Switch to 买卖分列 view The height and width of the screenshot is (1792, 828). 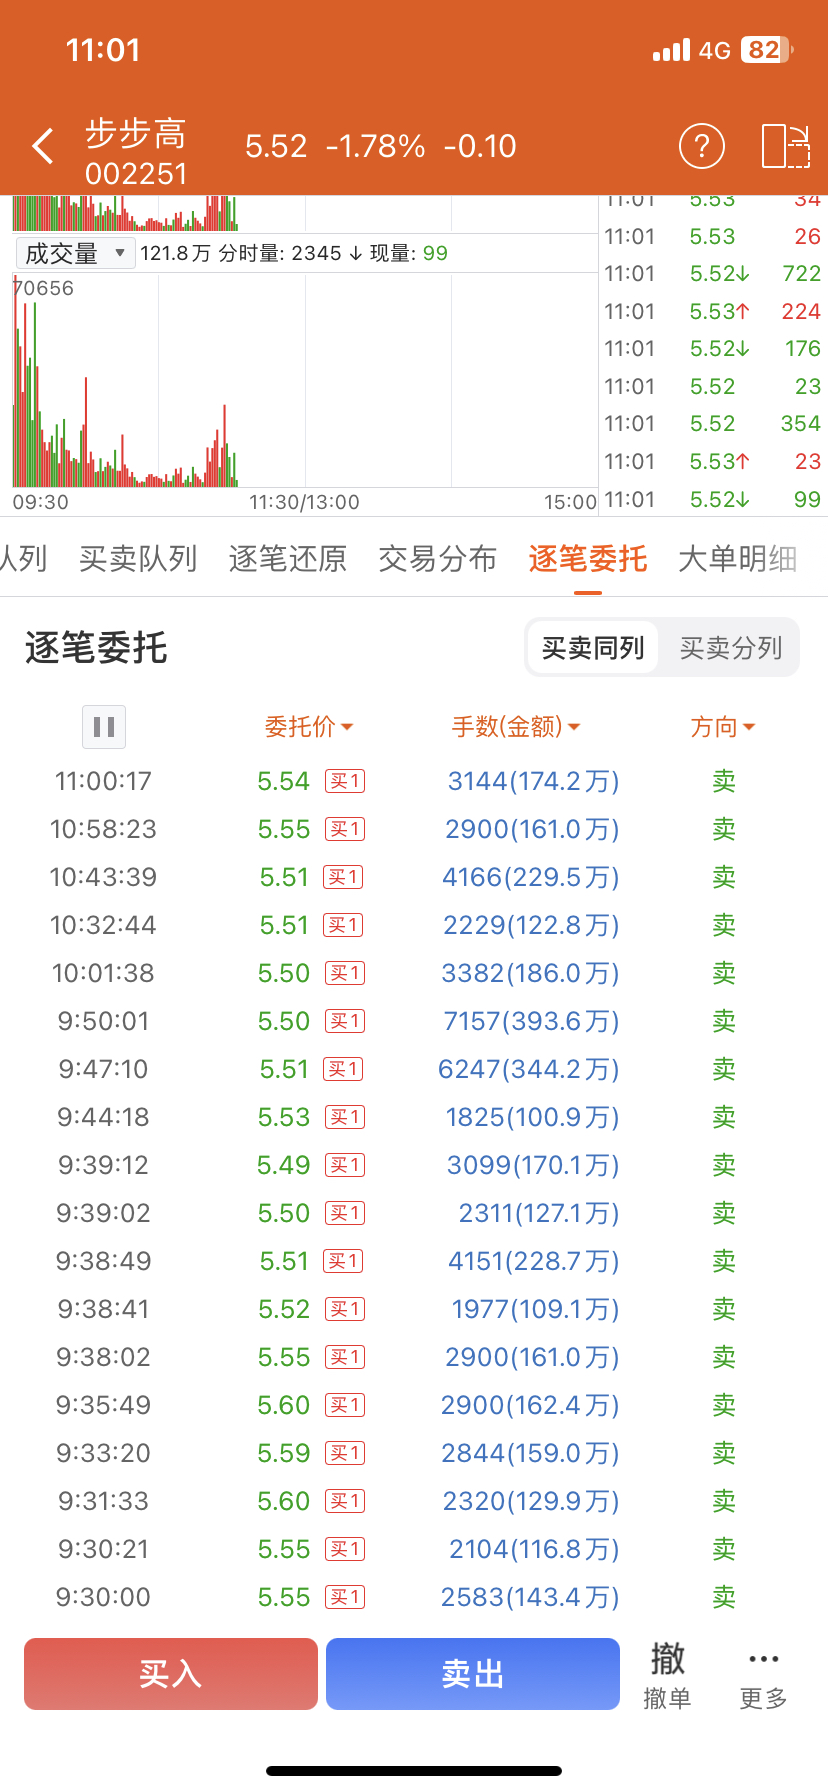pos(731,648)
